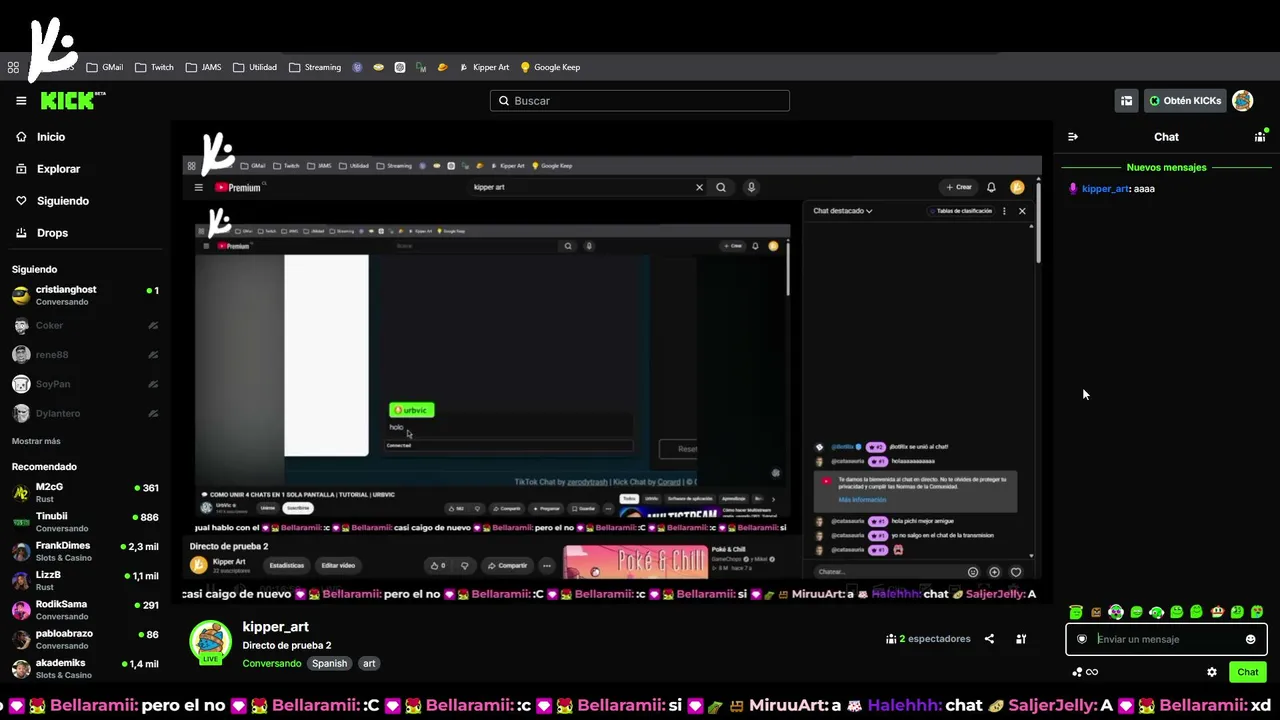Open the Kipper Art bookmark

point(484,68)
